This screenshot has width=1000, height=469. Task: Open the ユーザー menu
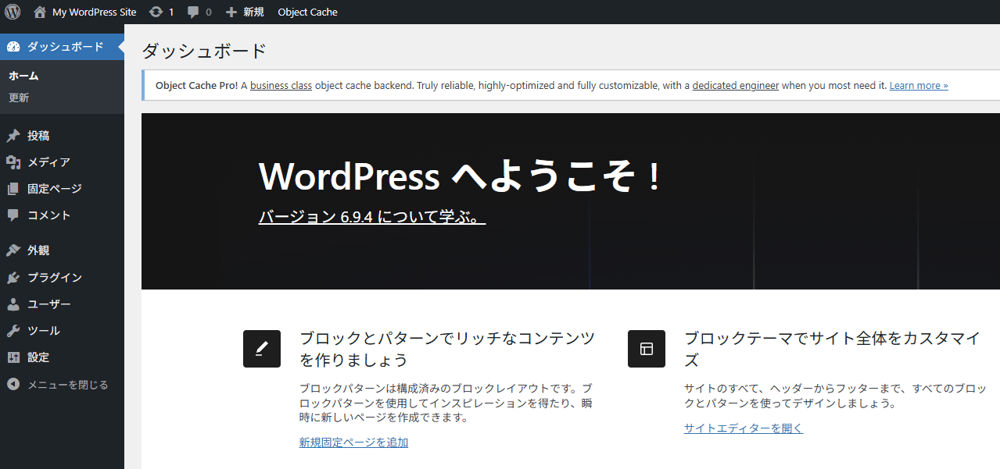click(x=48, y=304)
